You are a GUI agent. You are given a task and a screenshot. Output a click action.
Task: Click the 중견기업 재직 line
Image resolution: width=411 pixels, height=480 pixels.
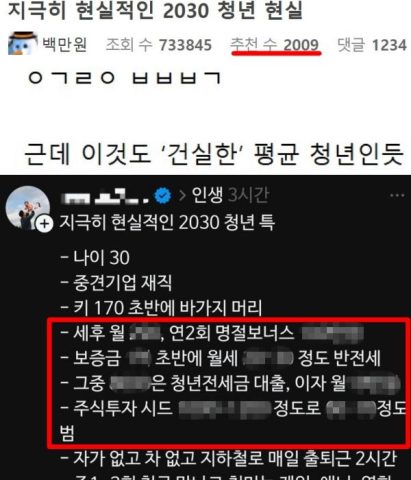click(x=116, y=283)
